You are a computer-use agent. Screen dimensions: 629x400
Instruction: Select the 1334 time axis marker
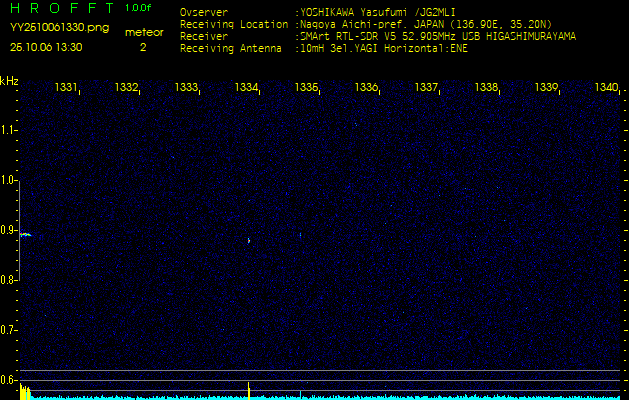click(x=246, y=88)
